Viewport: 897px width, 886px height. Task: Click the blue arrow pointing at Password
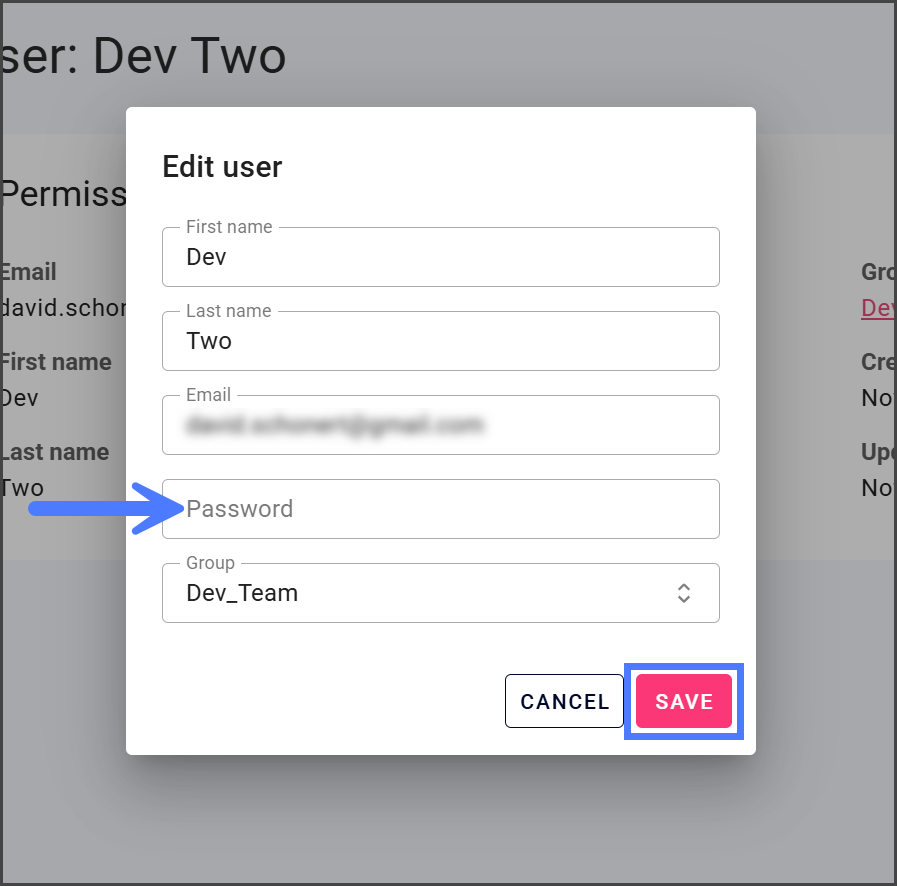100,508
